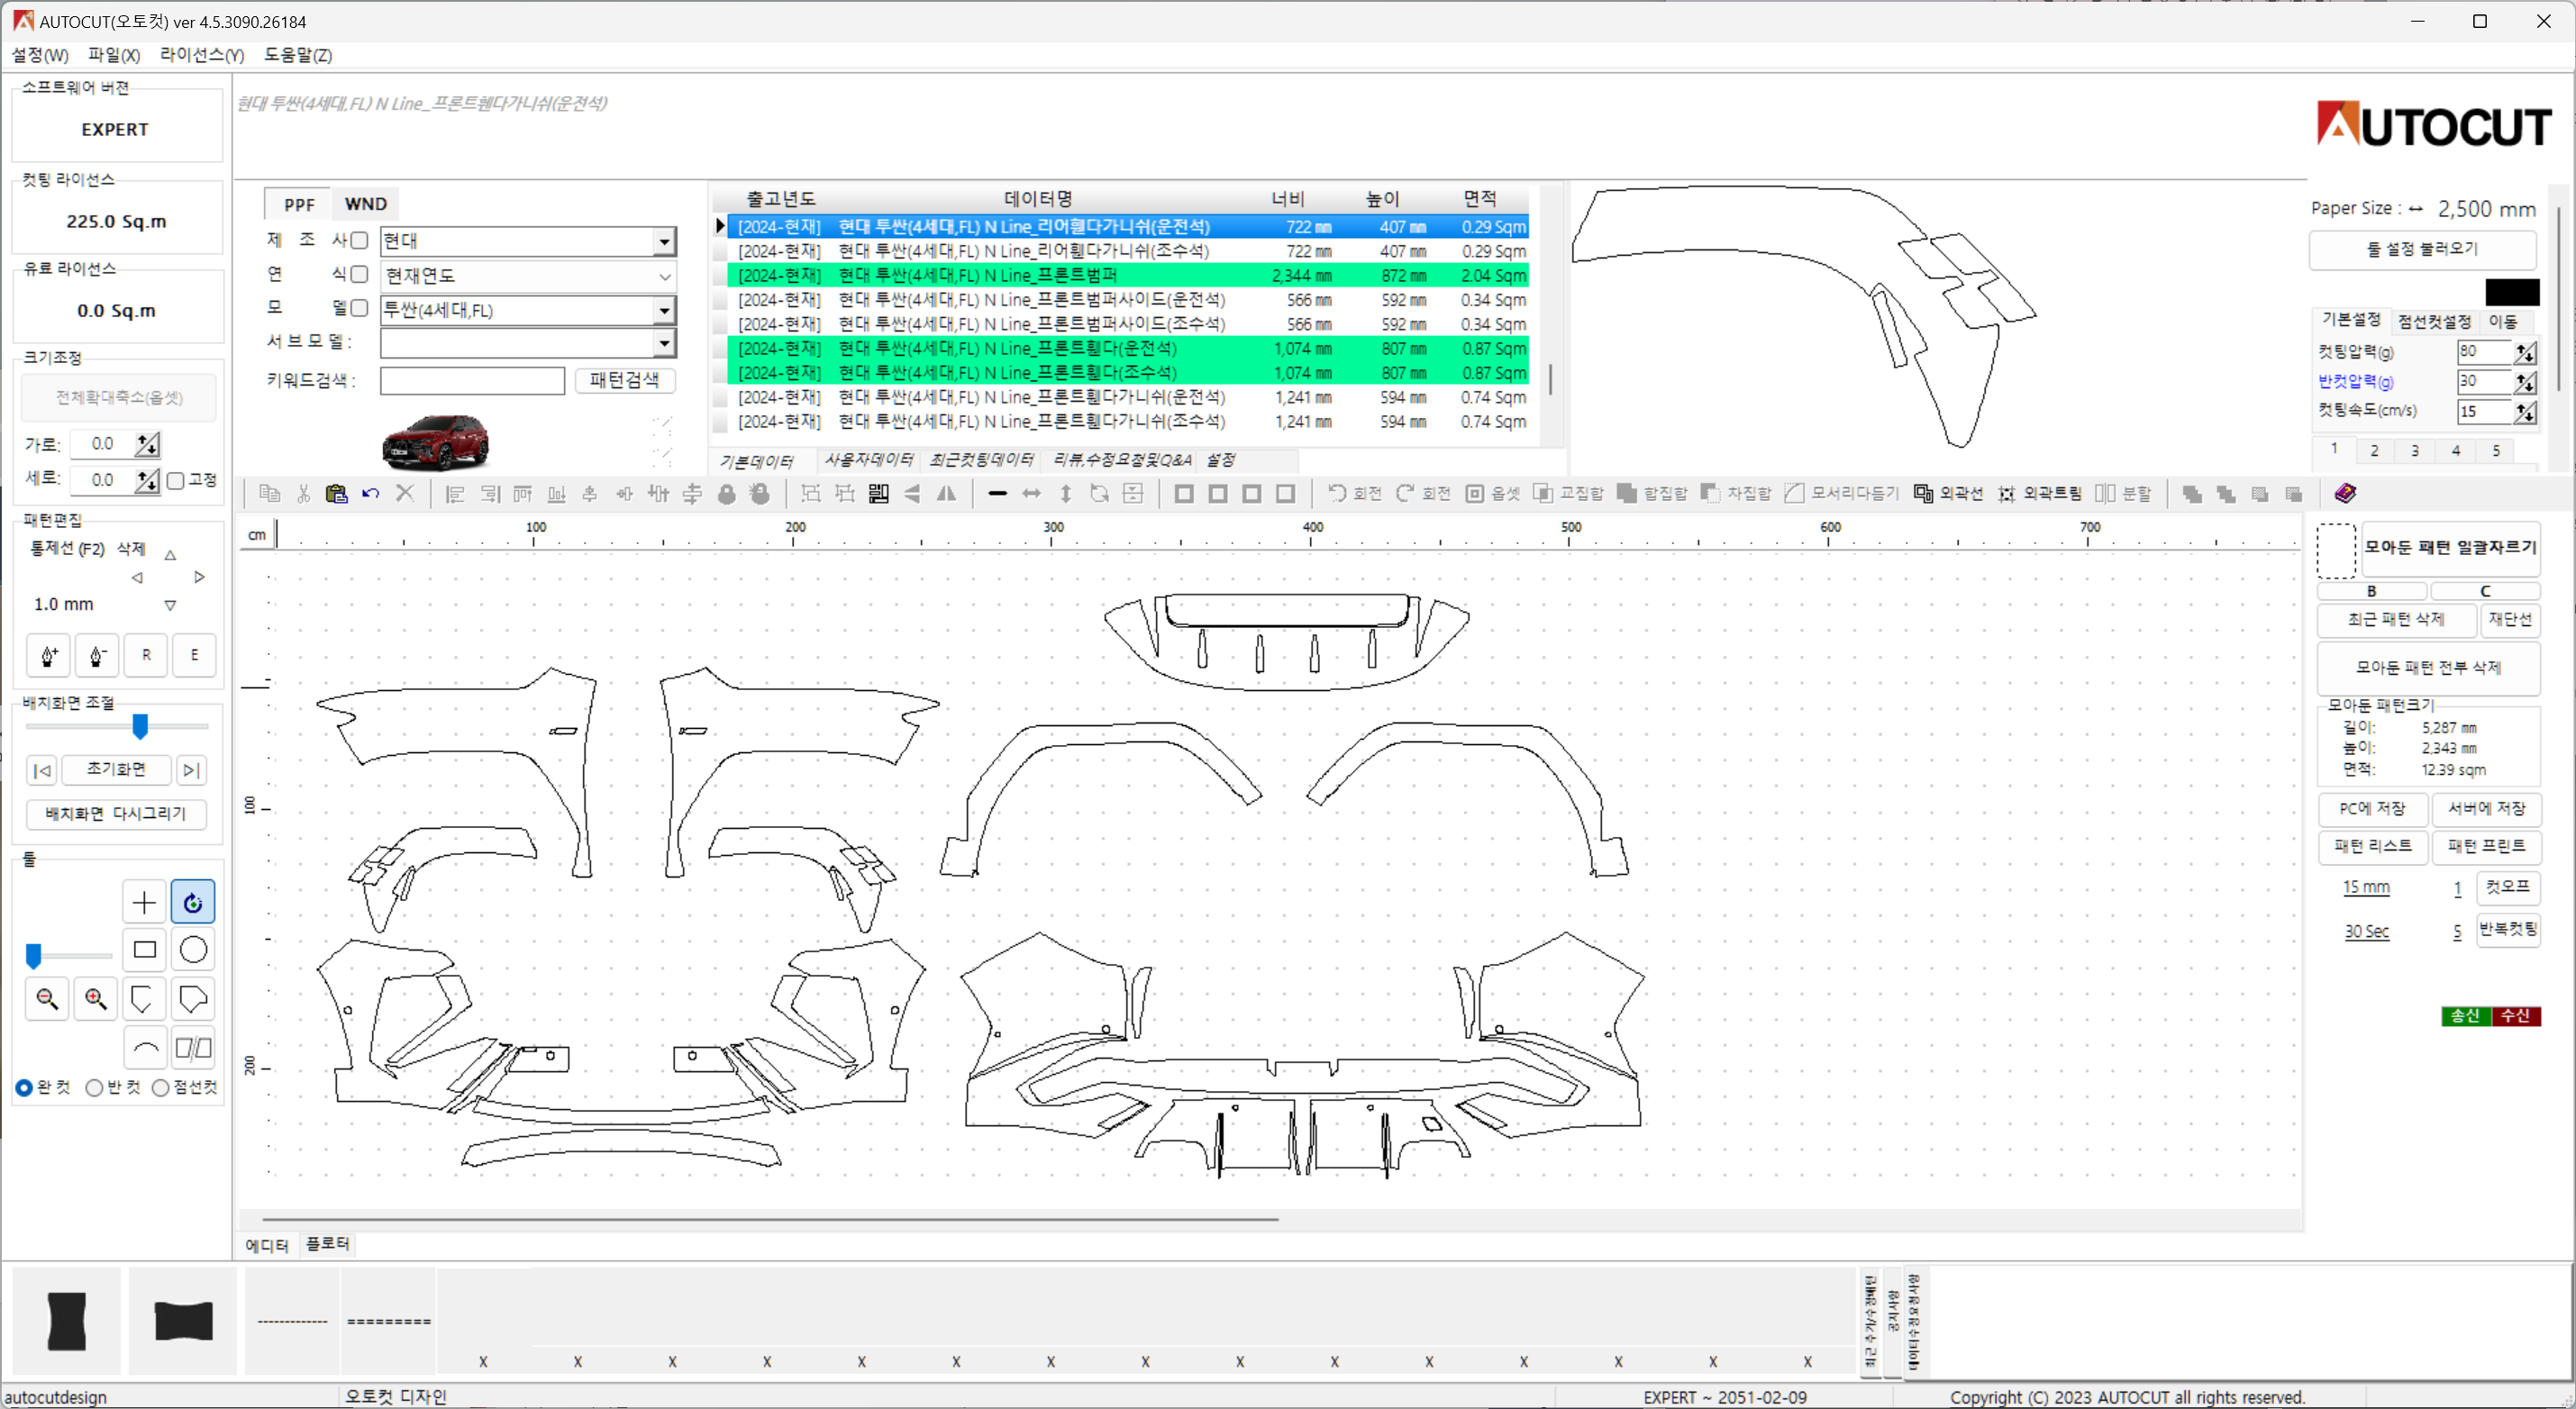Click the align left edges icon
The image size is (2576, 1409).
tap(455, 494)
